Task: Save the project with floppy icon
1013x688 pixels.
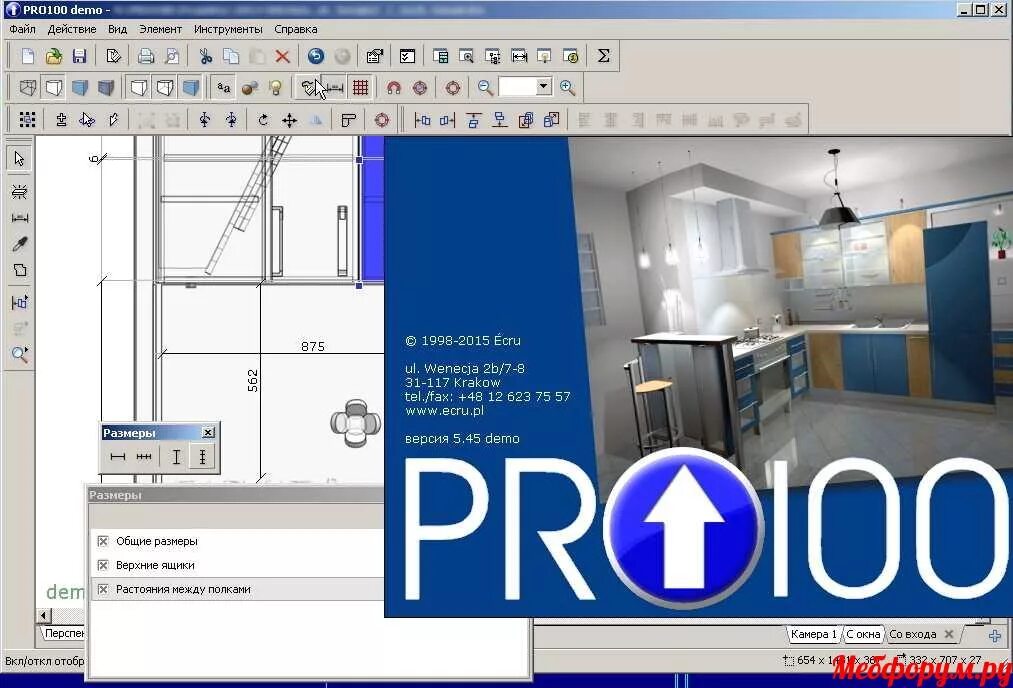Action: click(x=79, y=56)
